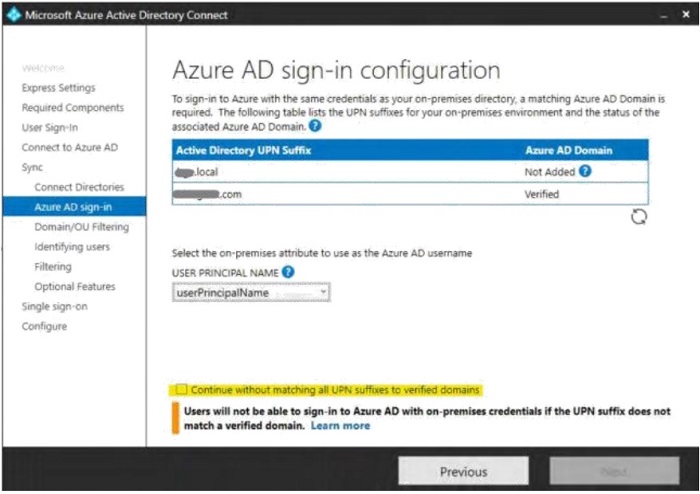
Task: Minimize the Azure AD Connect window
Action: (x=664, y=15)
